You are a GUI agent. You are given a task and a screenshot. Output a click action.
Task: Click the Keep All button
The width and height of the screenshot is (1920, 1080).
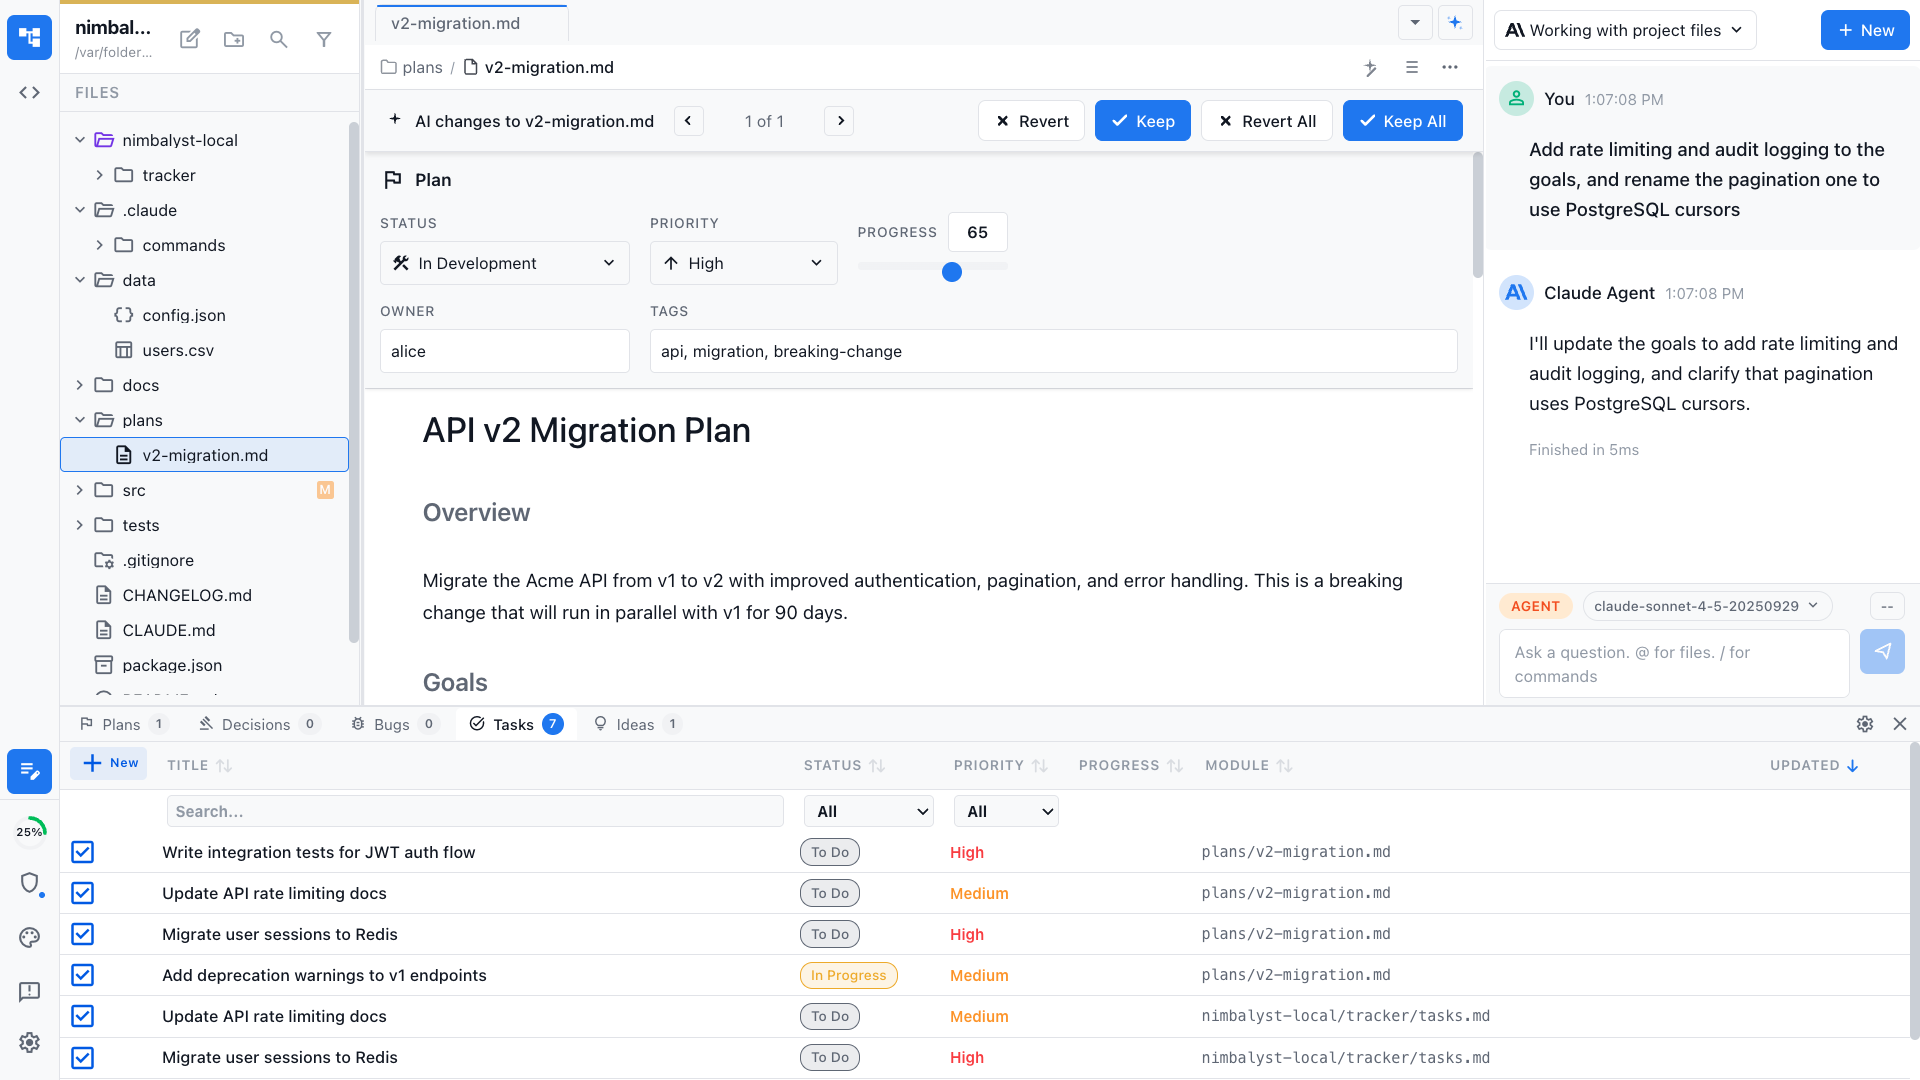pyautogui.click(x=1402, y=121)
